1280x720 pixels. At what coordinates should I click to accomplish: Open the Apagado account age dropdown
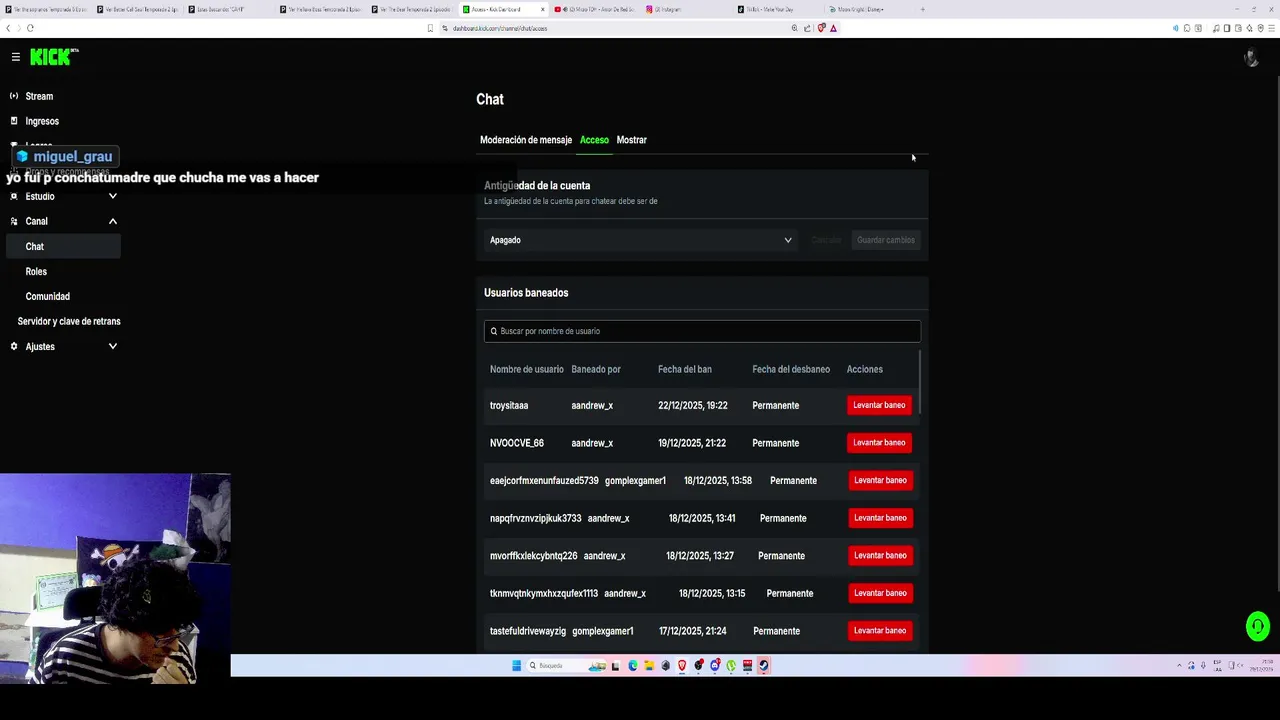click(640, 240)
